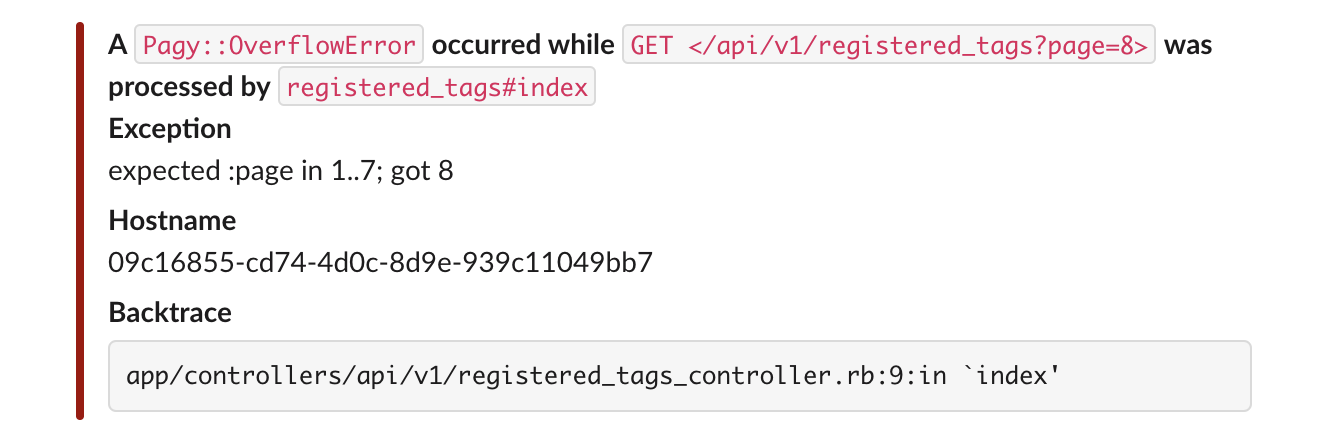Screen dimensions: 1320x428
Task: Click the backtrace code block
Action: coord(680,376)
